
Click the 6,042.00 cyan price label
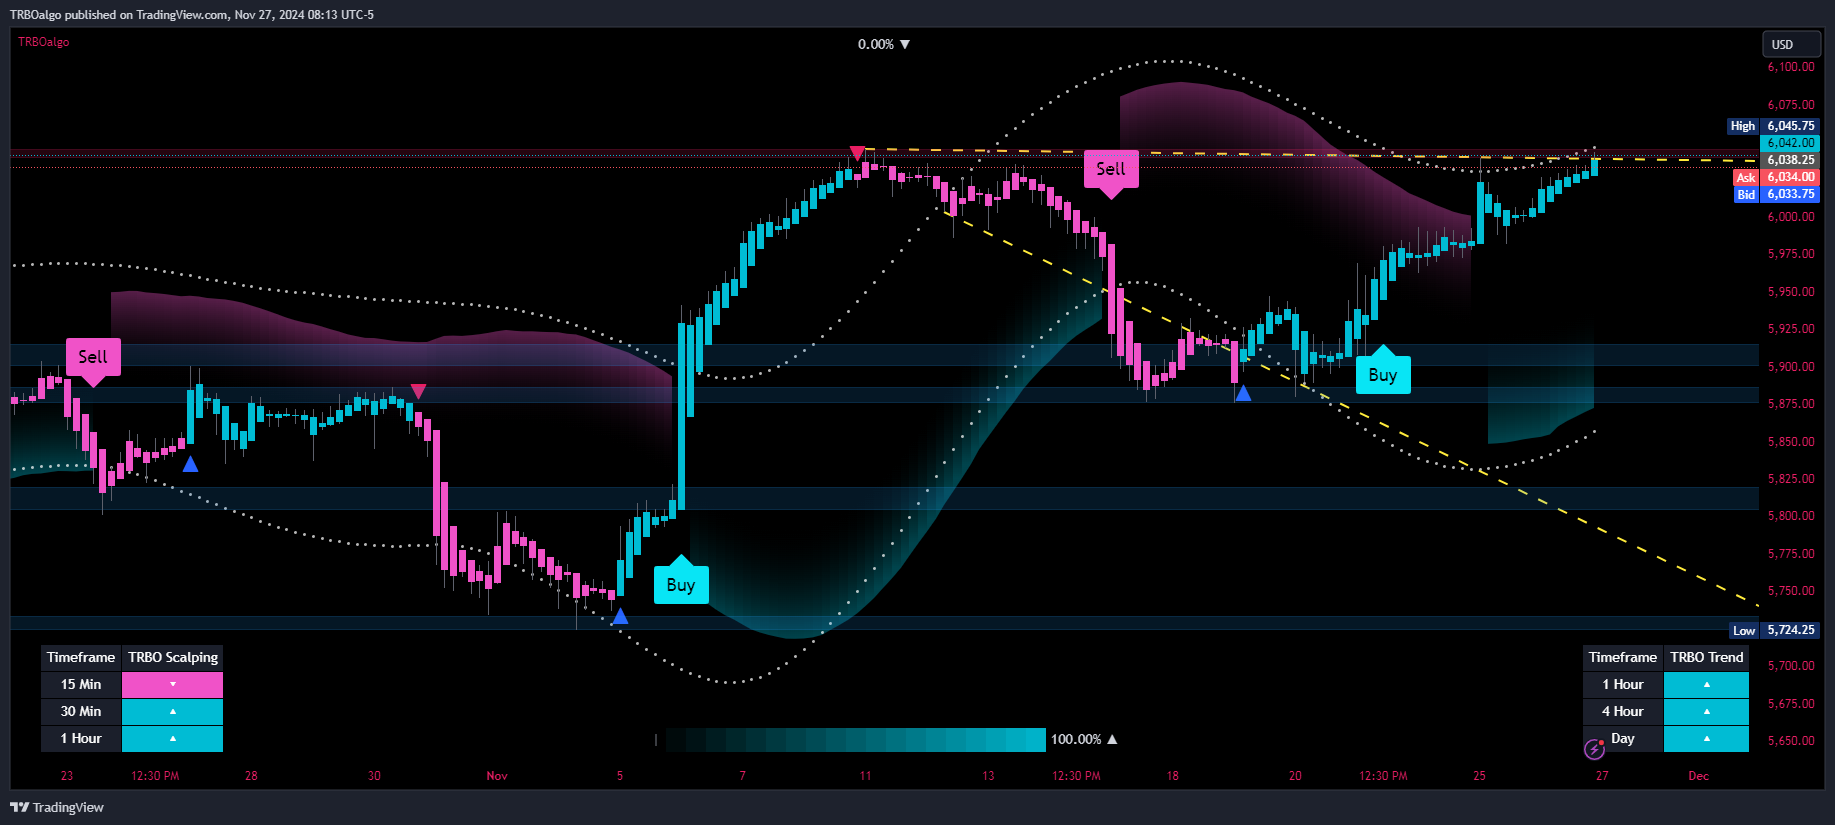tap(1790, 143)
